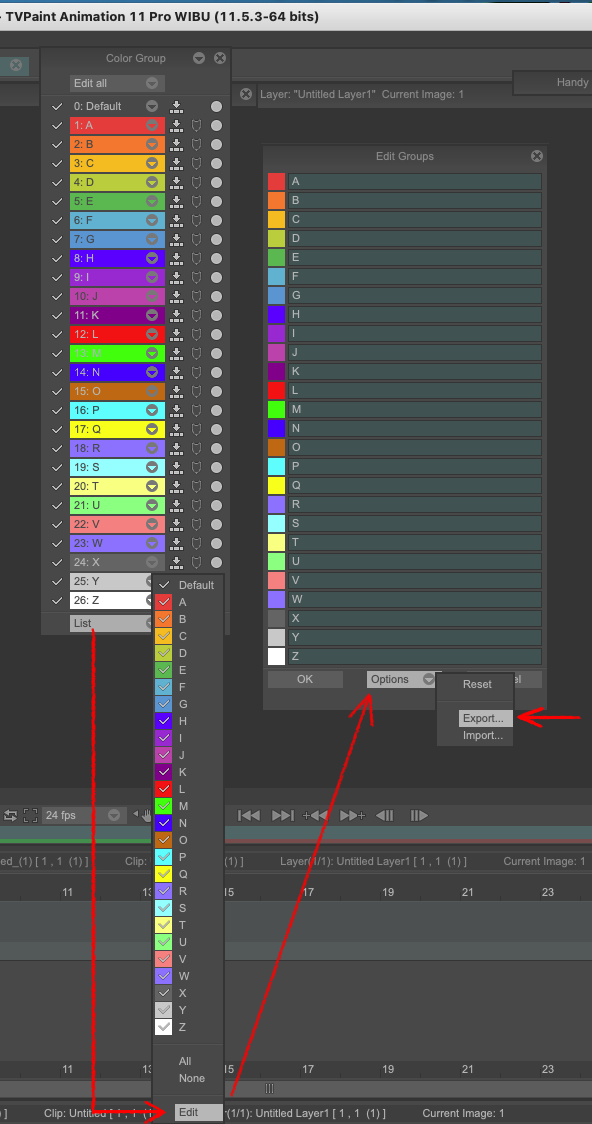Viewport: 592px width, 1124px height.
Task: Select All in the List popup
Action: pyautogui.click(x=185, y=1061)
